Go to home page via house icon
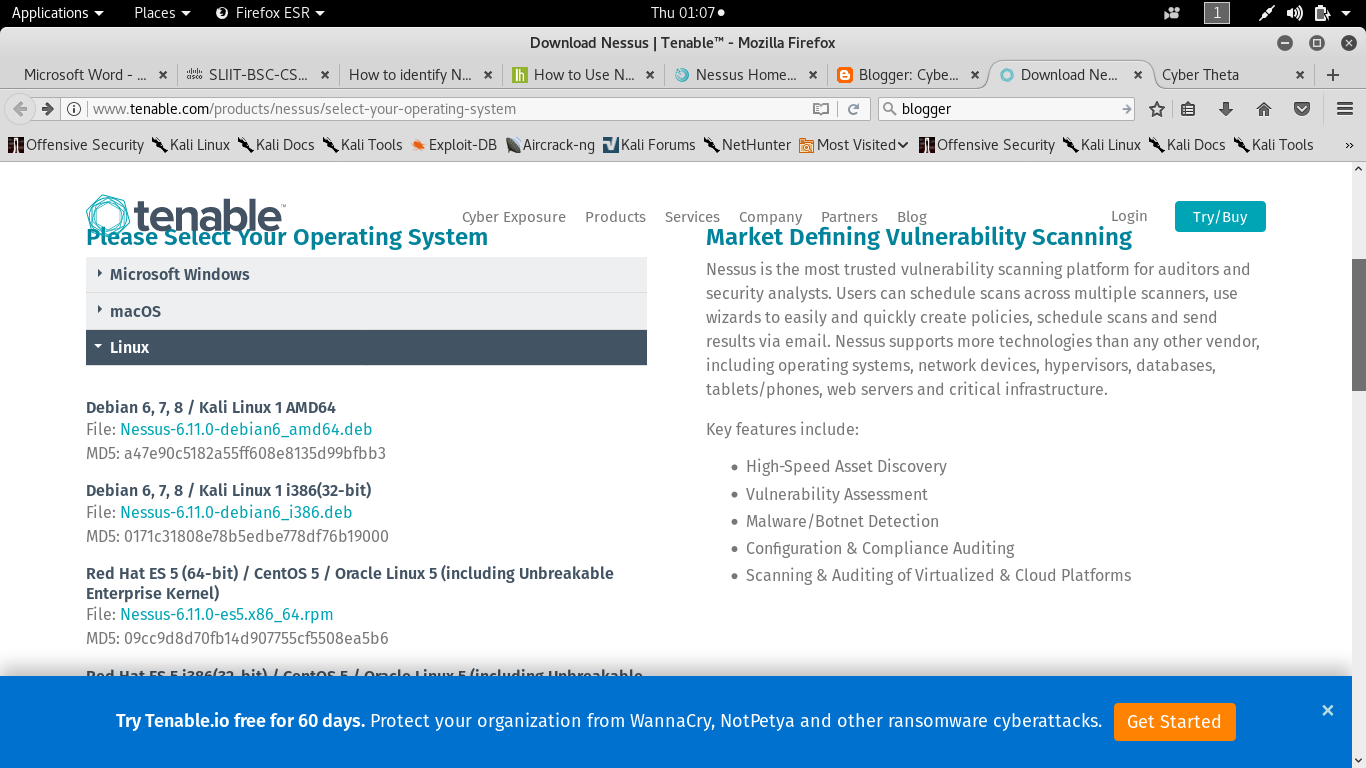The height and width of the screenshot is (768, 1366). click(x=1264, y=109)
